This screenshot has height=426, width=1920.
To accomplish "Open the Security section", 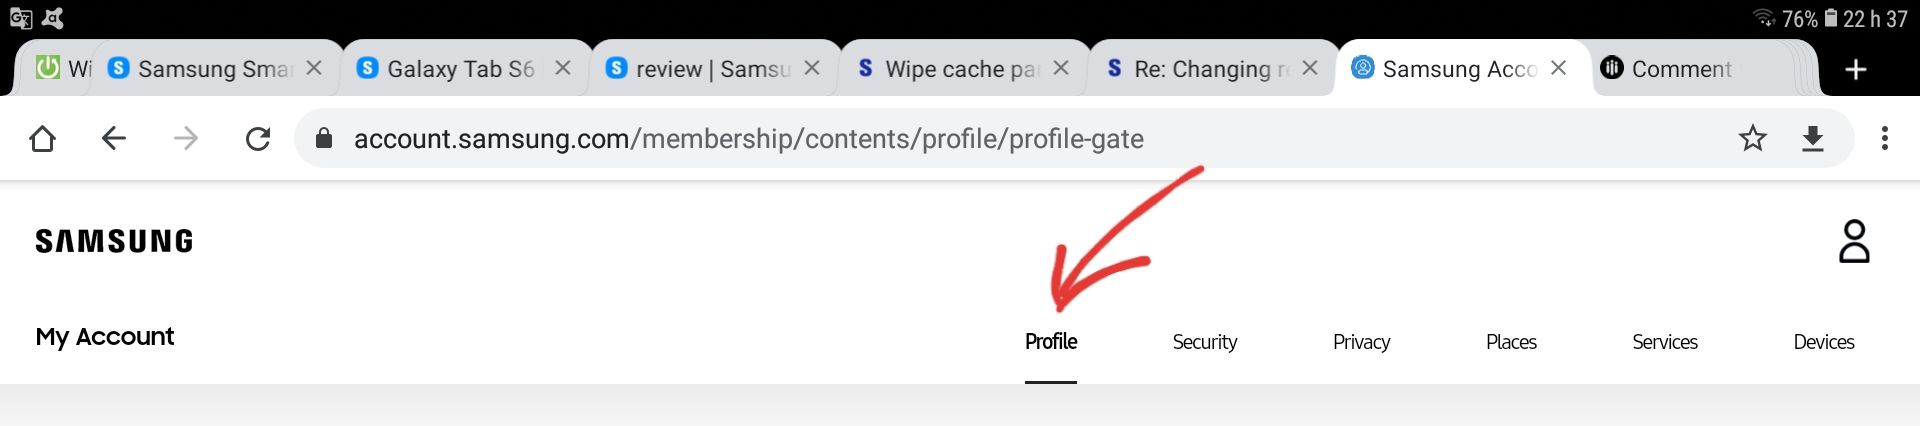I will (1204, 342).
